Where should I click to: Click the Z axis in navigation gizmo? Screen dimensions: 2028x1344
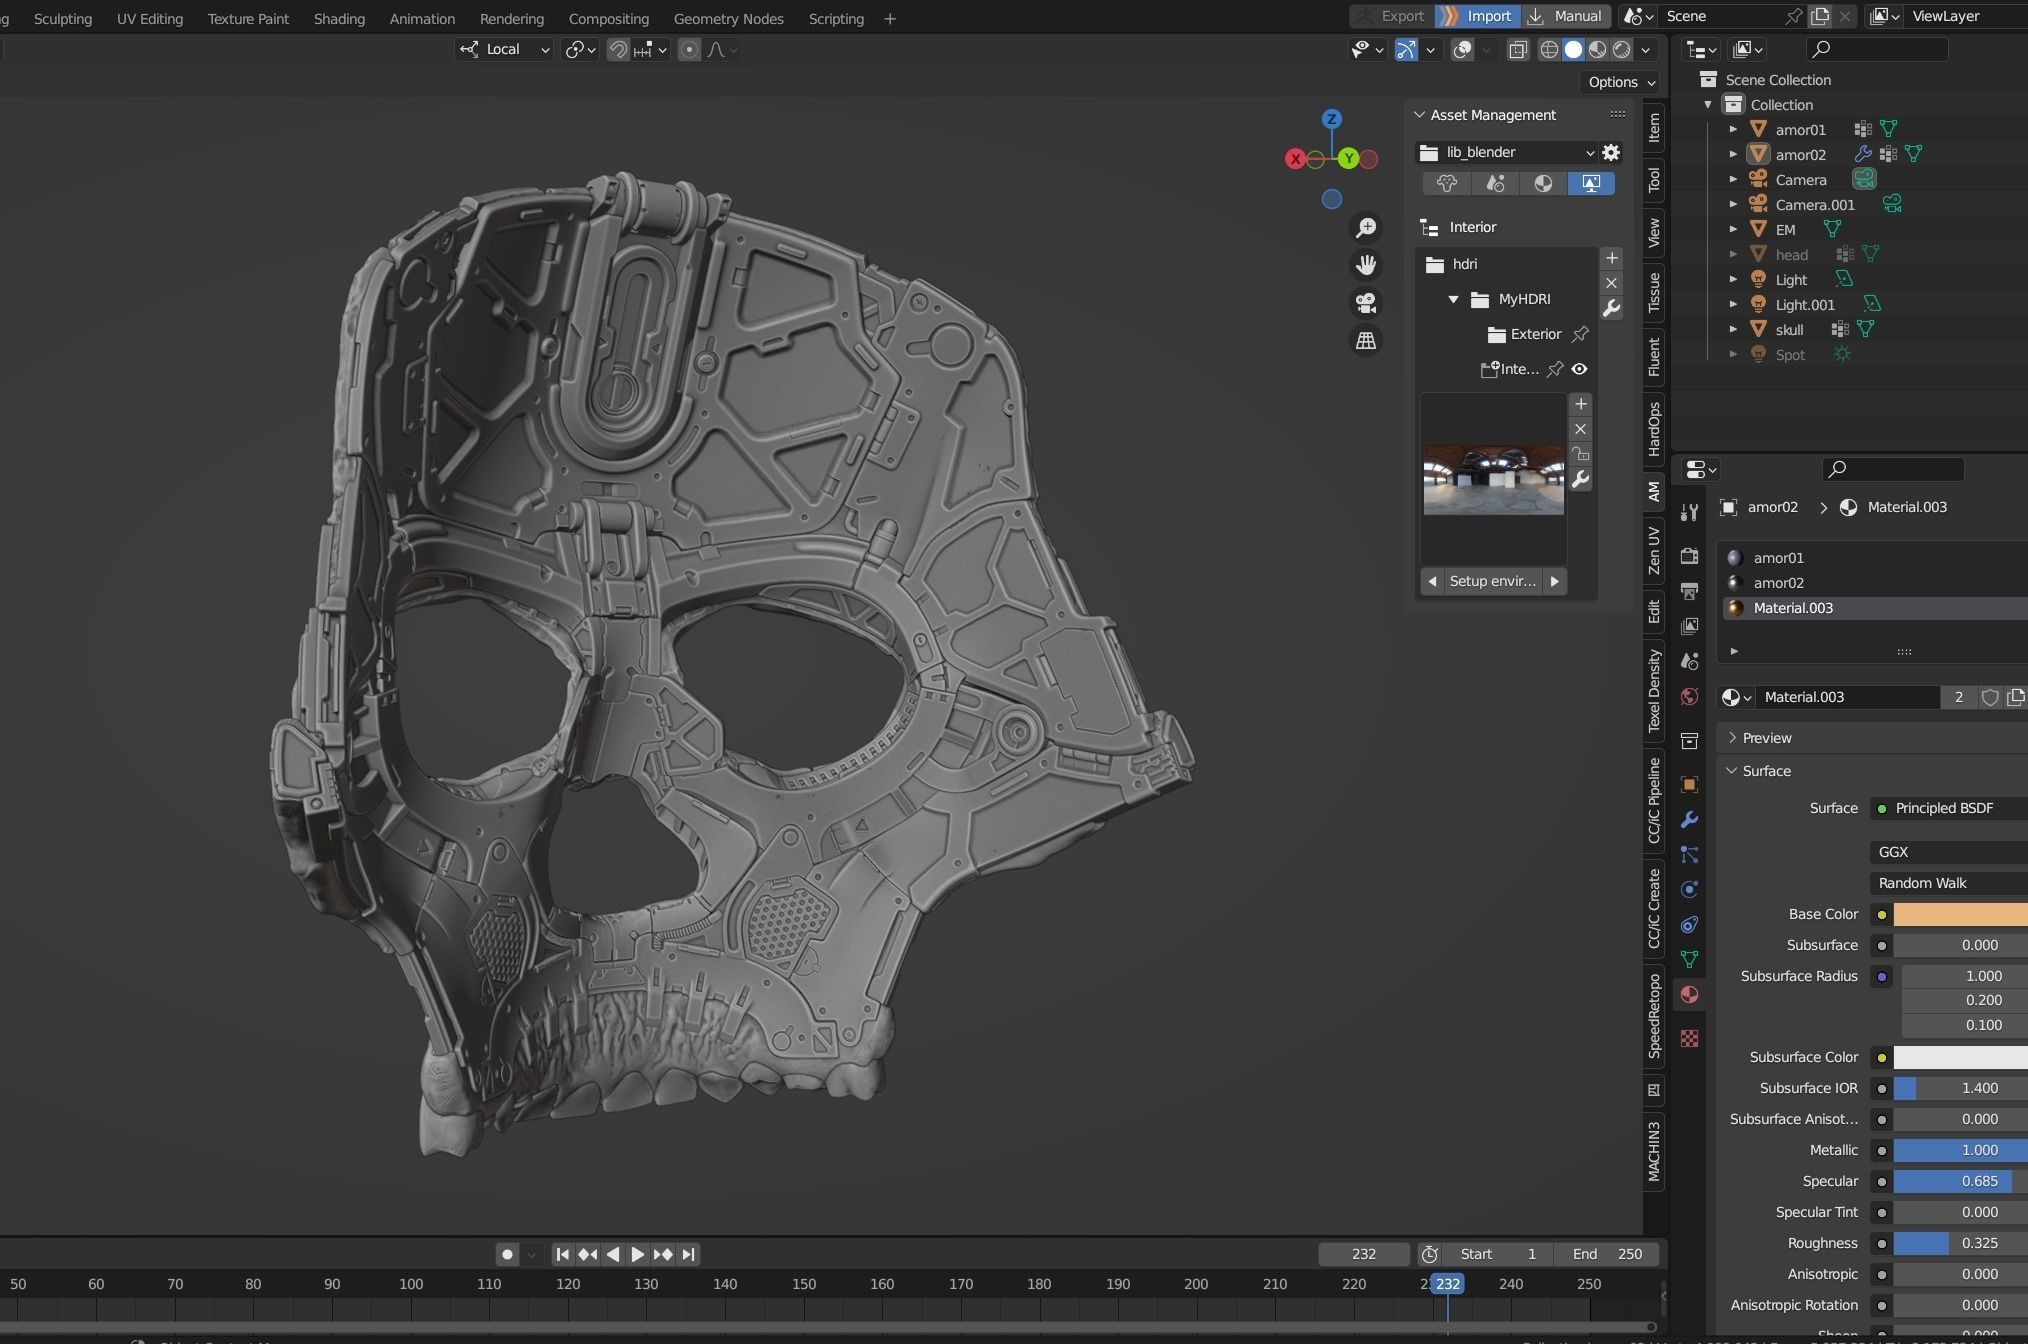(x=1331, y=119)
